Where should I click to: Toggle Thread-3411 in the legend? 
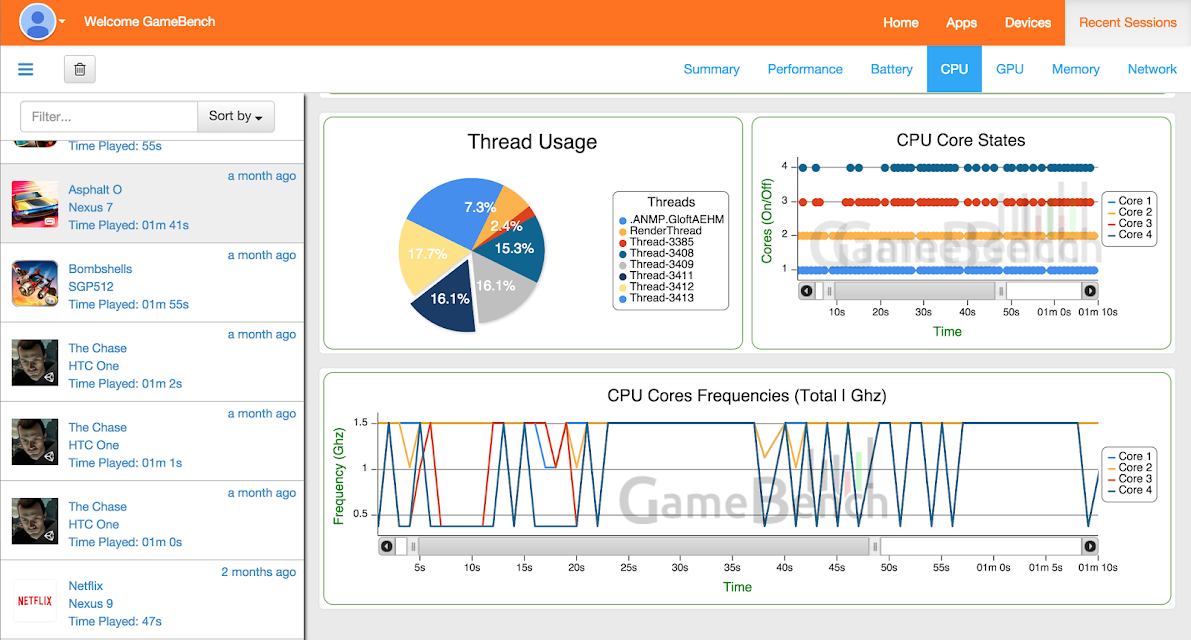click(656, 276)
